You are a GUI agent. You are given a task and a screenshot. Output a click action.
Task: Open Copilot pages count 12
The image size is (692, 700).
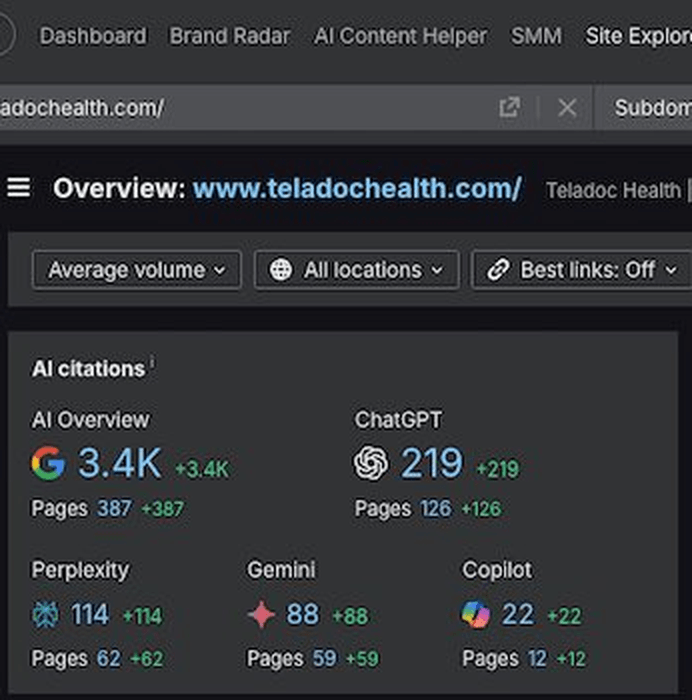click(537, 659)
